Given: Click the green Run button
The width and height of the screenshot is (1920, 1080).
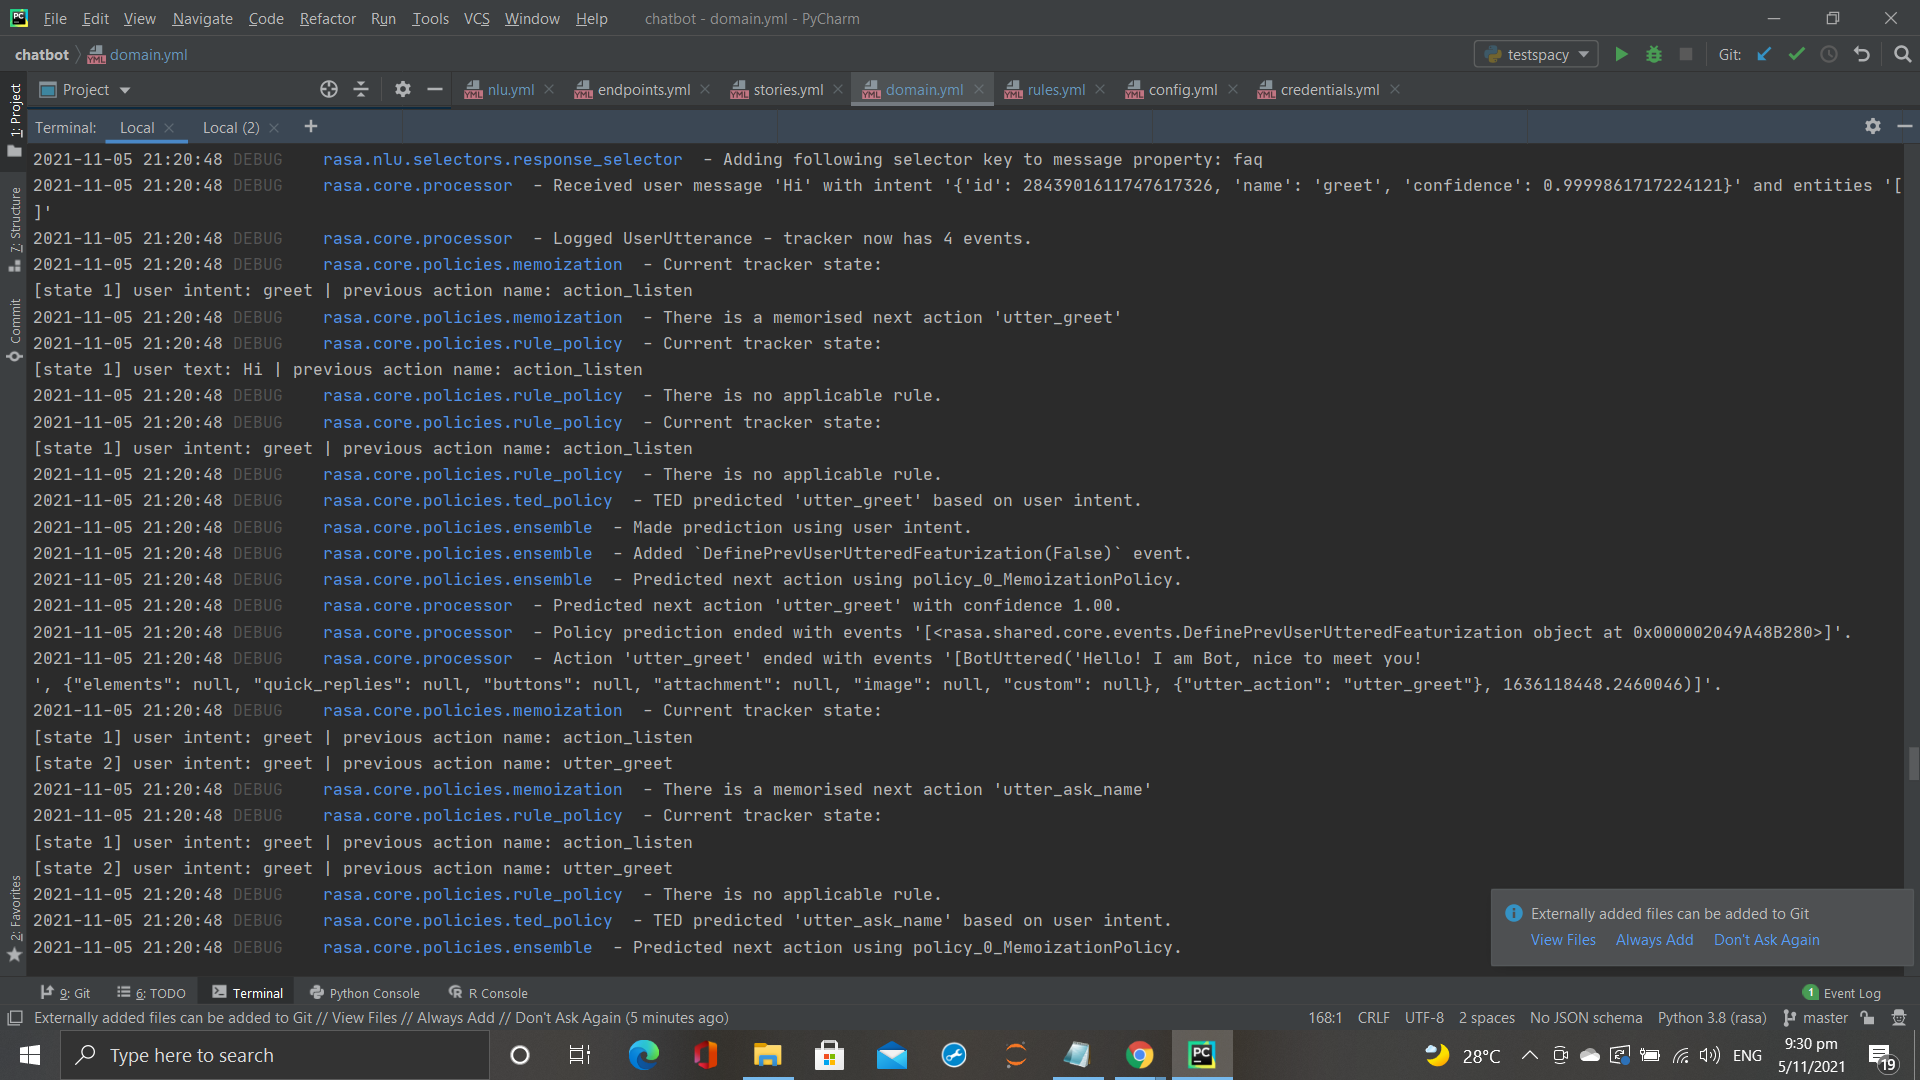Looking at the screenshot, I should pyautogui.click(x=1621, y=54).
